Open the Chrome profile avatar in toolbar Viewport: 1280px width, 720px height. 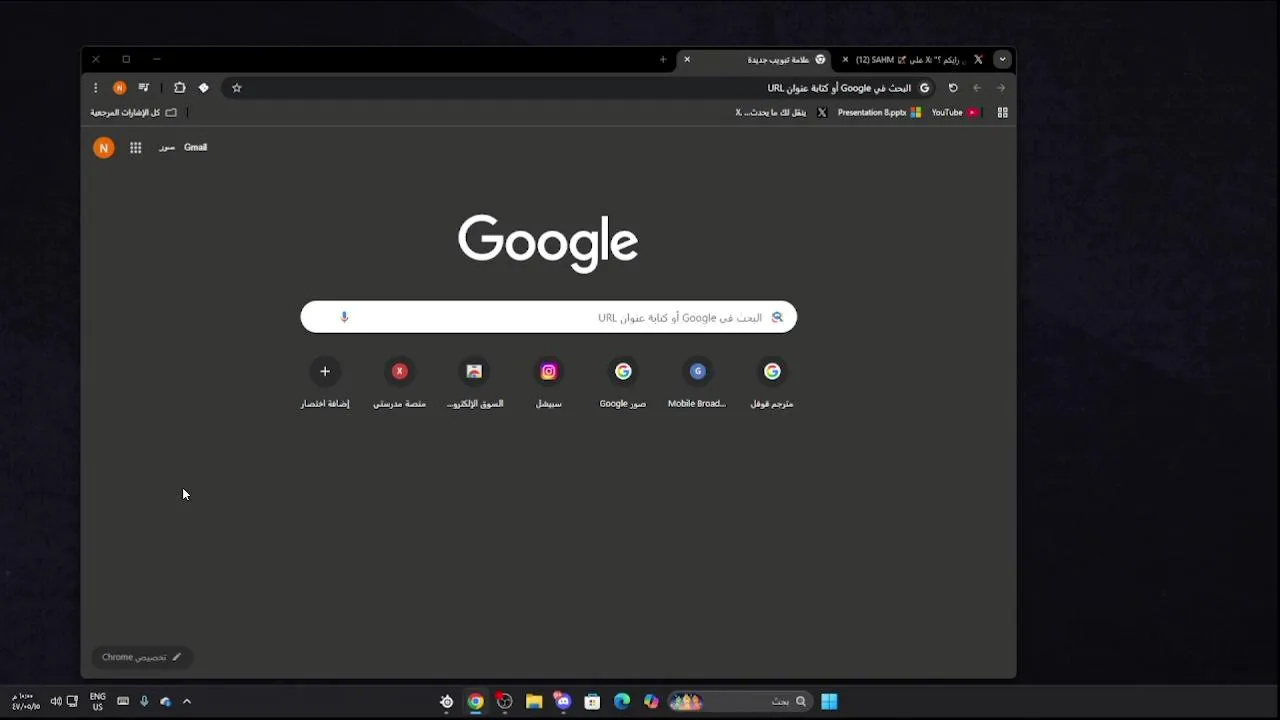[x=120, y=88]
